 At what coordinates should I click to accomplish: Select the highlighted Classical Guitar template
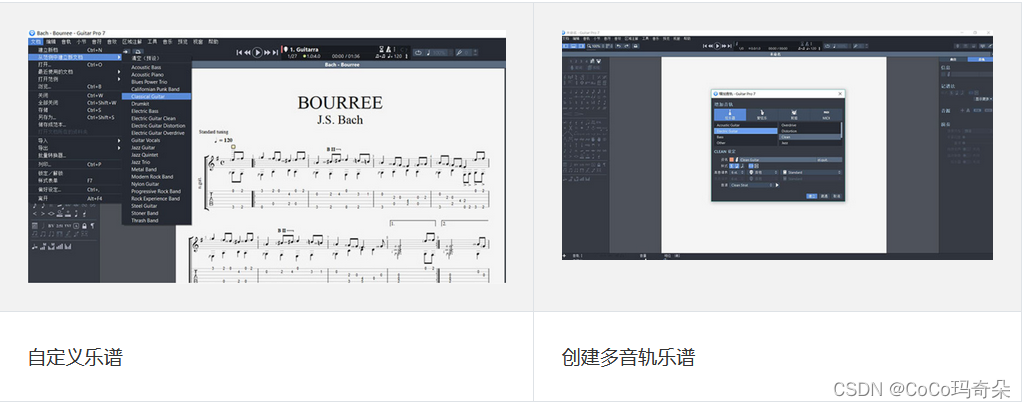pyautogui.click(x=156, y=96)
